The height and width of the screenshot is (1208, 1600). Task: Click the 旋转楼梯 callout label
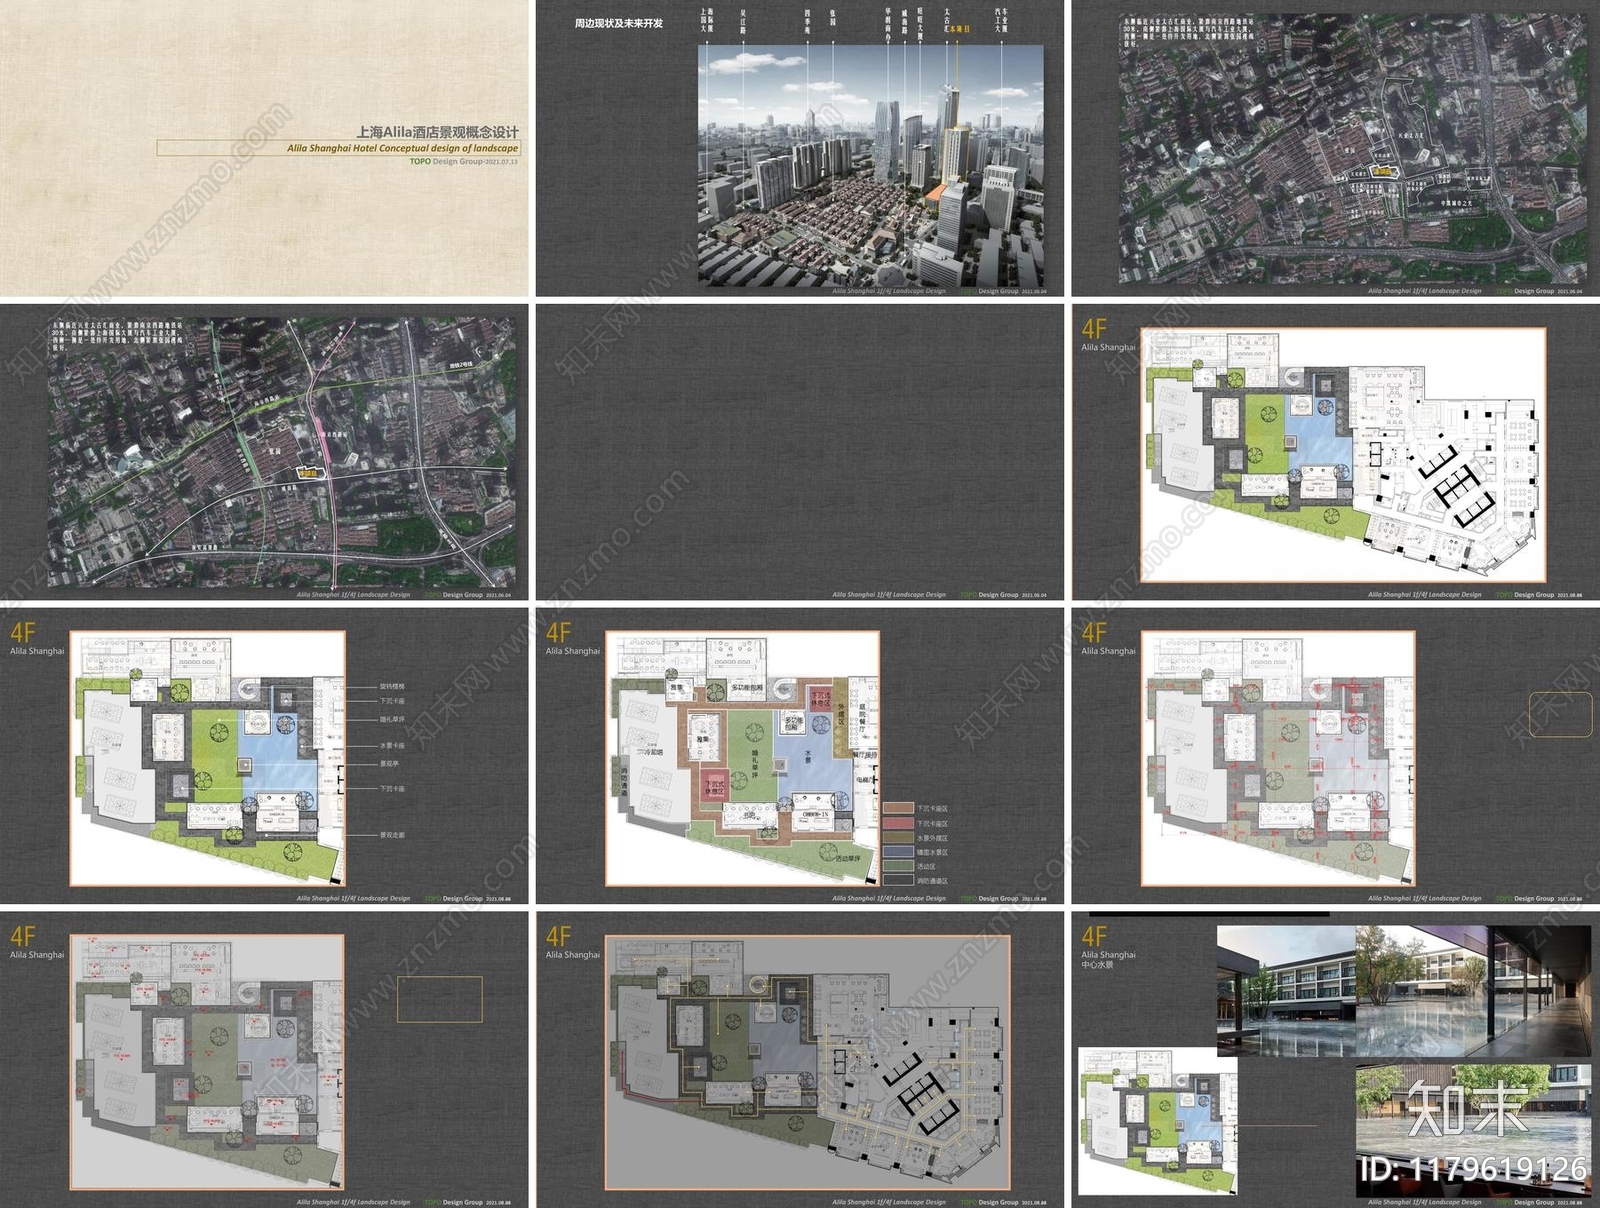(392, 687)
